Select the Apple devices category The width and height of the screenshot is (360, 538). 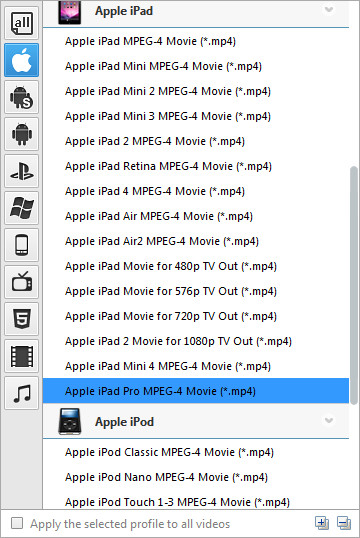[x=22, y=60]
